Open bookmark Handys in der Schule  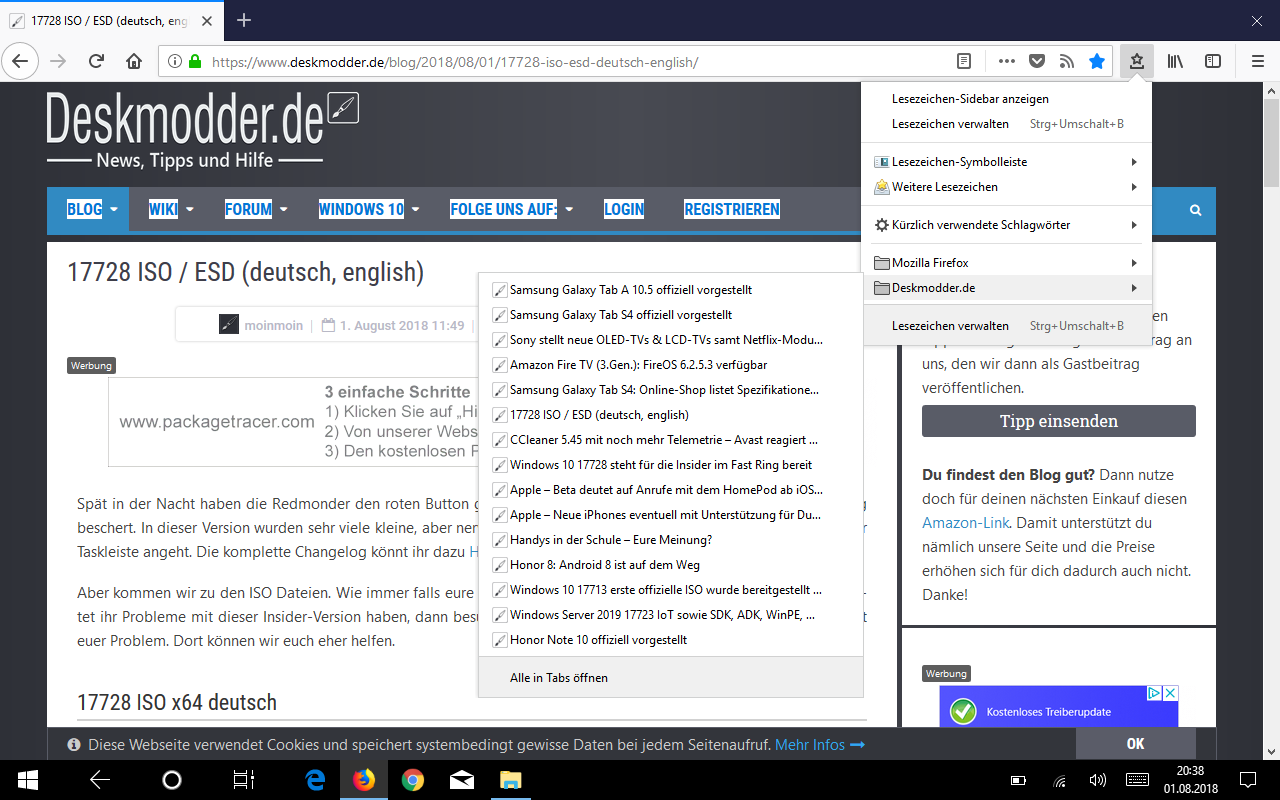(670, 540)
